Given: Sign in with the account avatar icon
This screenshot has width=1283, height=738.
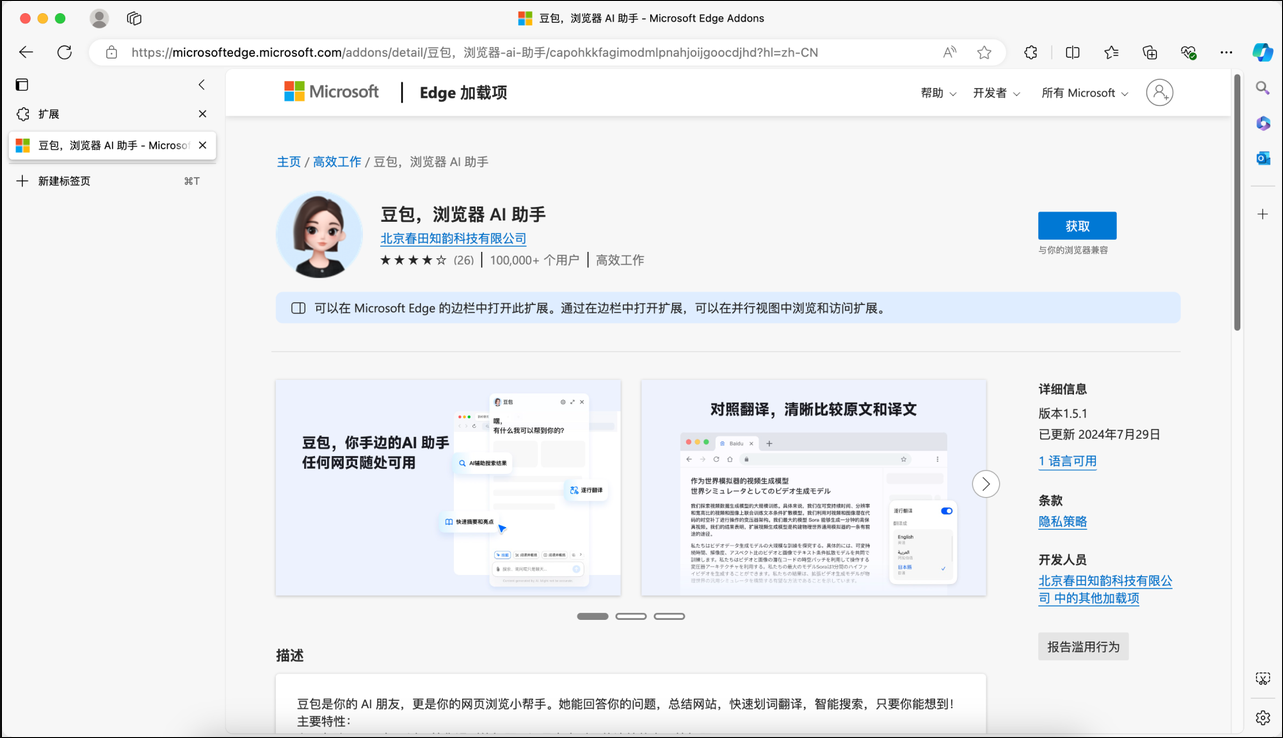Looking at the screenshot, I should pyautogui.click(x=1159, y=93).
